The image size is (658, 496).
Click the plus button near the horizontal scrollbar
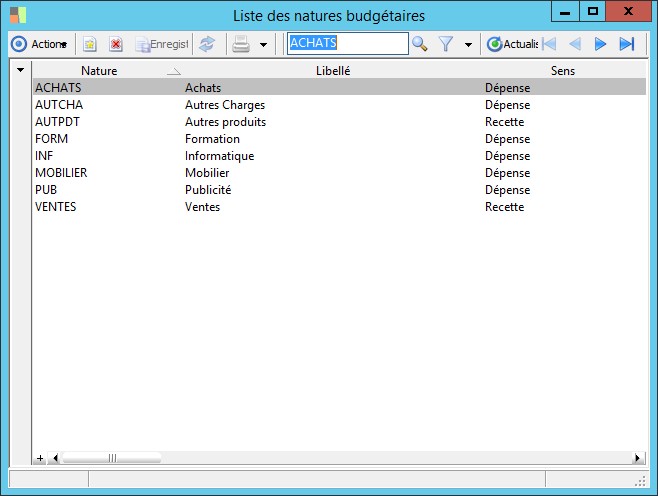[40, 458]
